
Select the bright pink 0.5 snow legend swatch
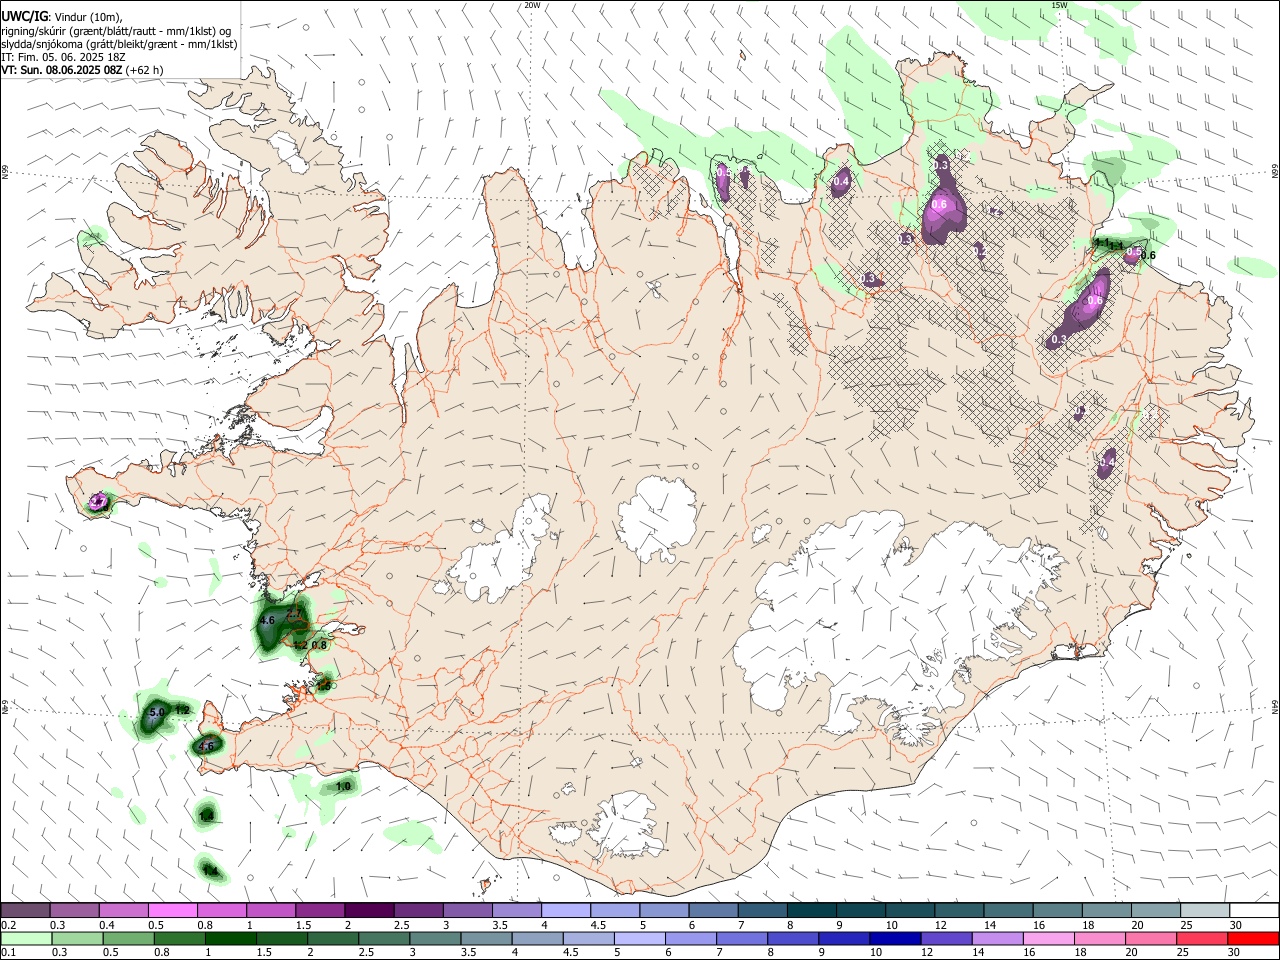tap(172, 910)
